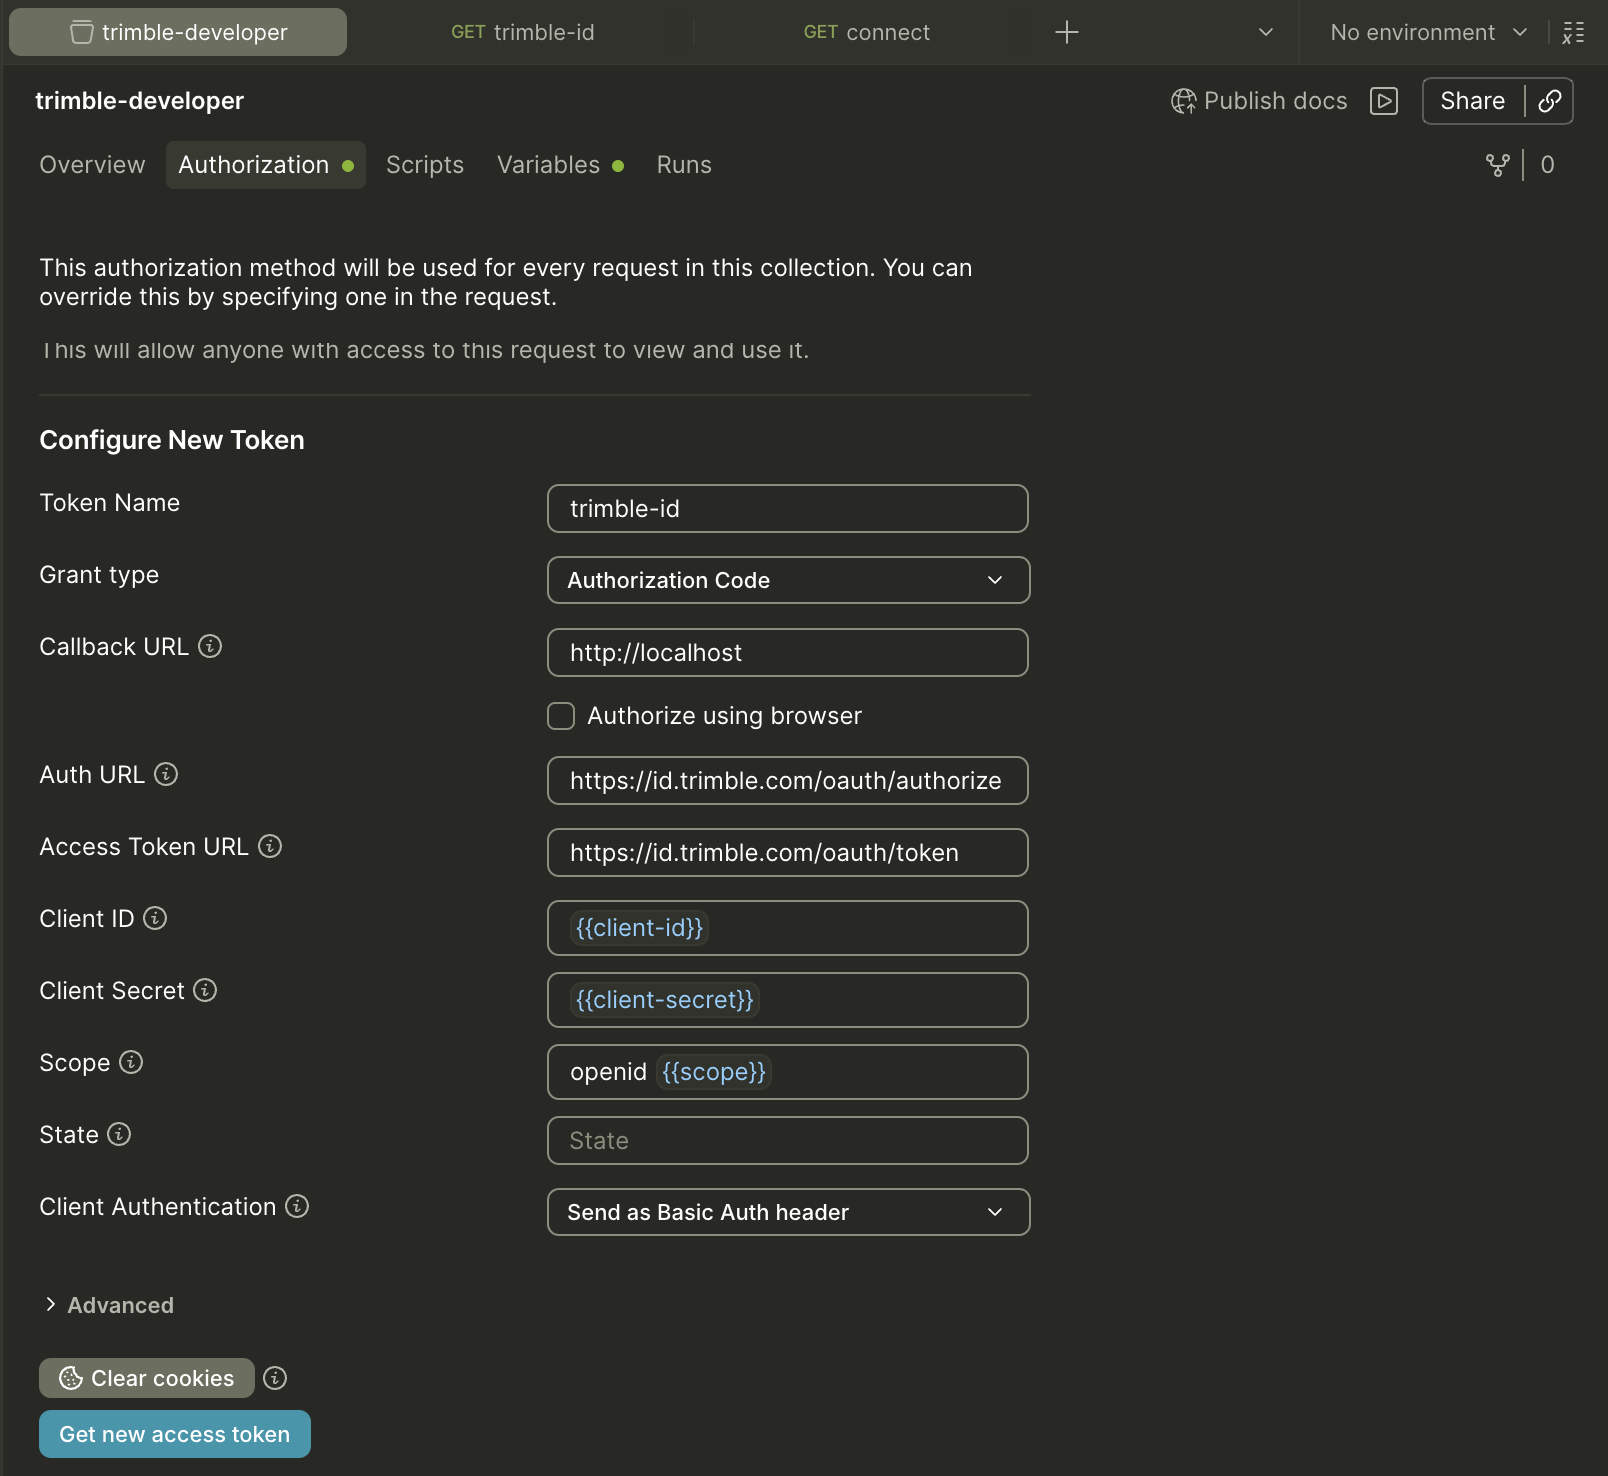
Task: Click the info icon next to Client Secret
Action: click(x=205, y=990)
